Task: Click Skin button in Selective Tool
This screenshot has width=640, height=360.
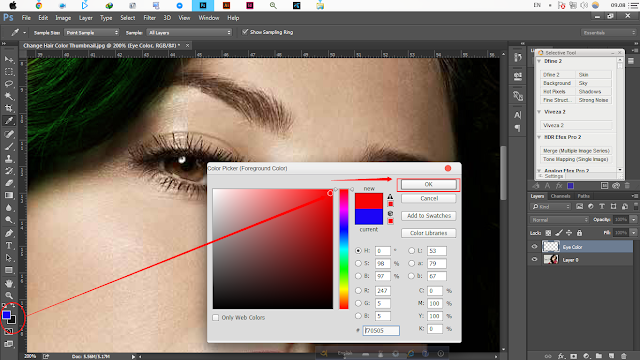Action: (x=594, y=75)
